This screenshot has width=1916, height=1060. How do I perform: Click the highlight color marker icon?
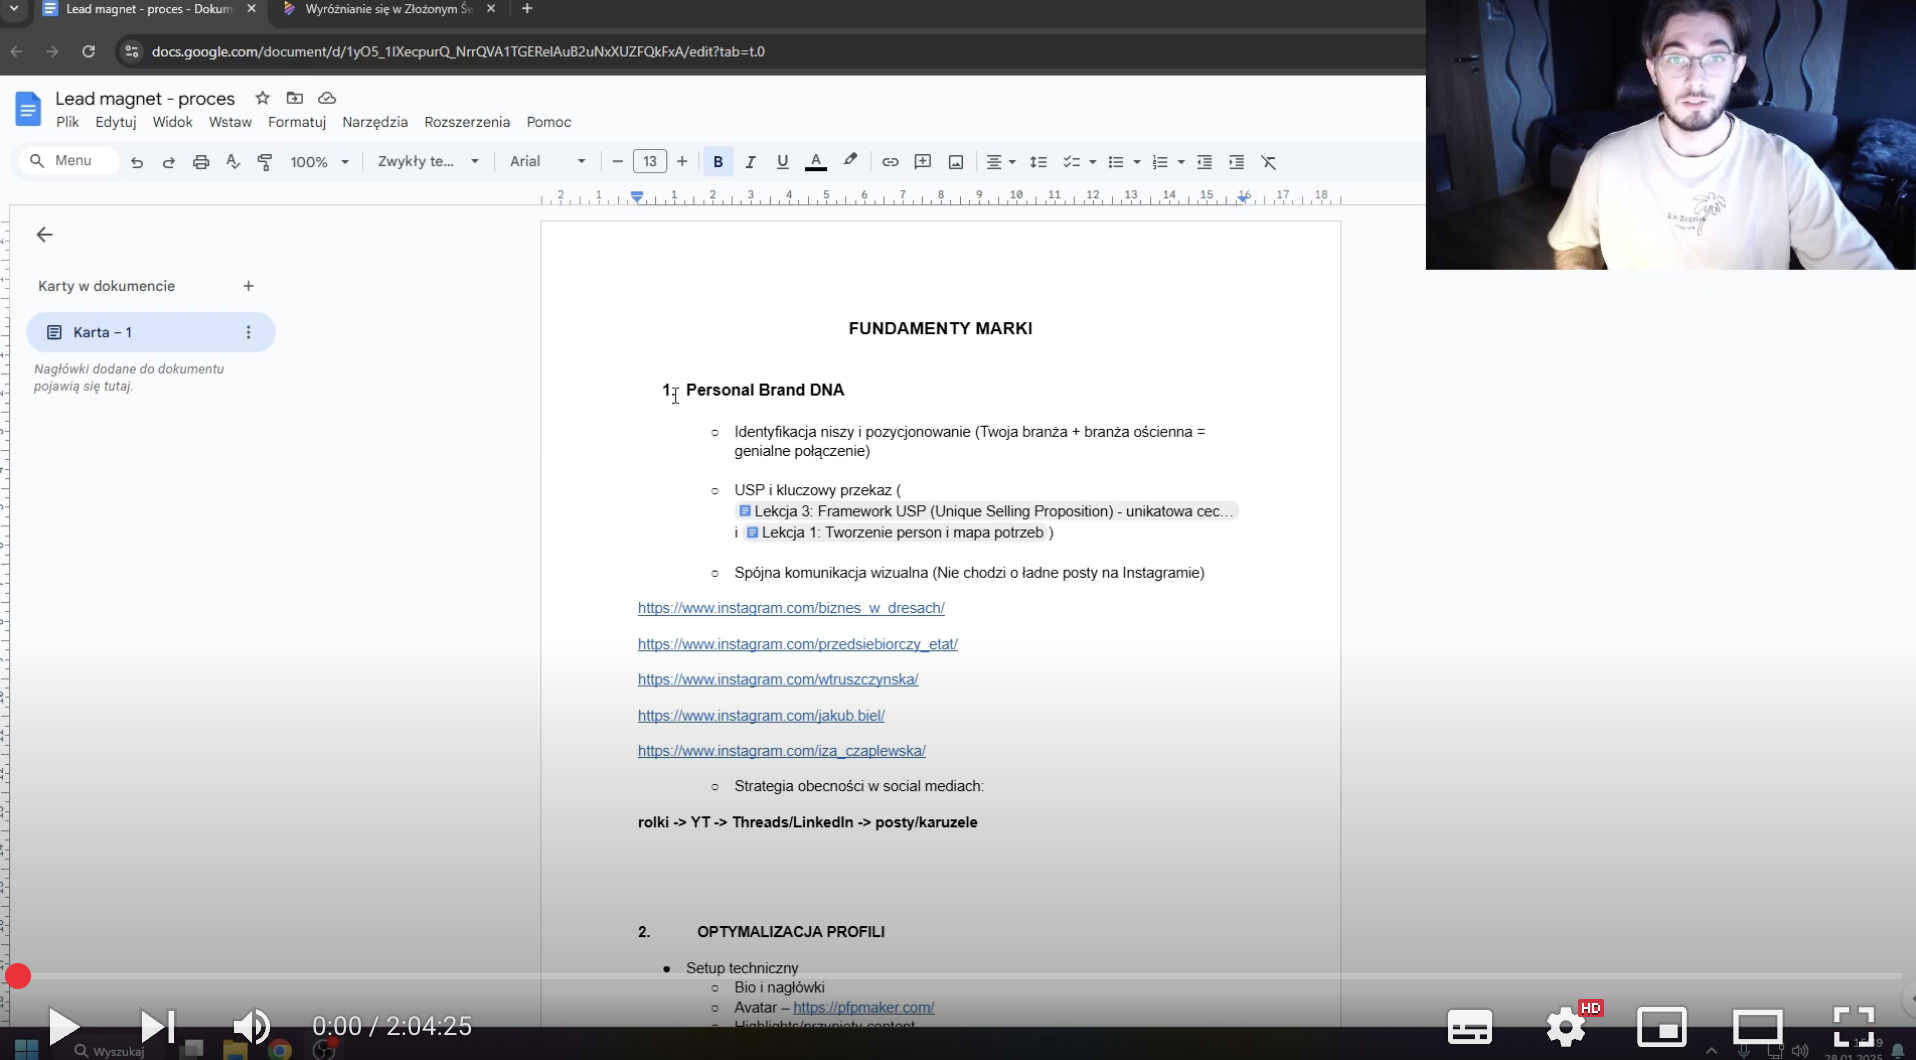(850, 162)
